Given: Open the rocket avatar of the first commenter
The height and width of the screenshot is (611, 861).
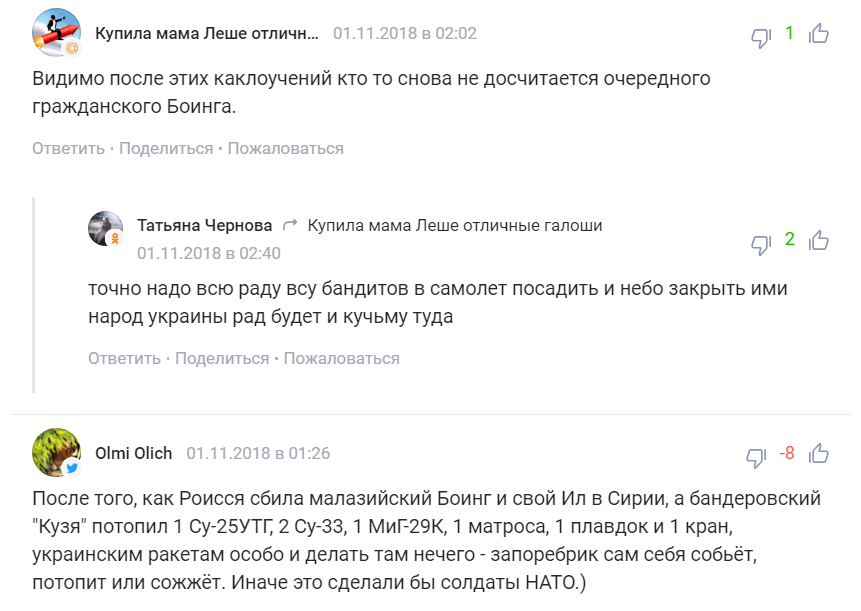Looking at the screenshot, I should [57, 33].
